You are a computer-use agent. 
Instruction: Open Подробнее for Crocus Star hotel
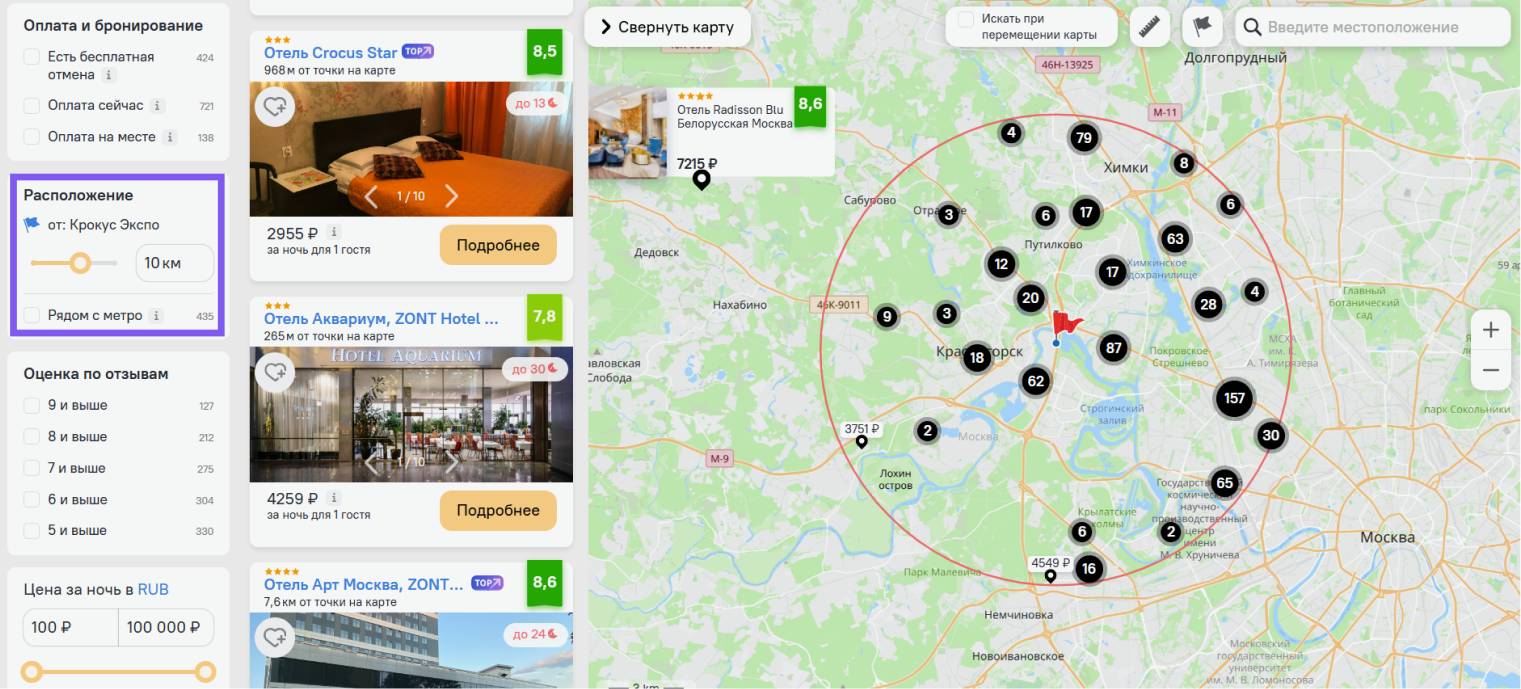coord(498,245)
